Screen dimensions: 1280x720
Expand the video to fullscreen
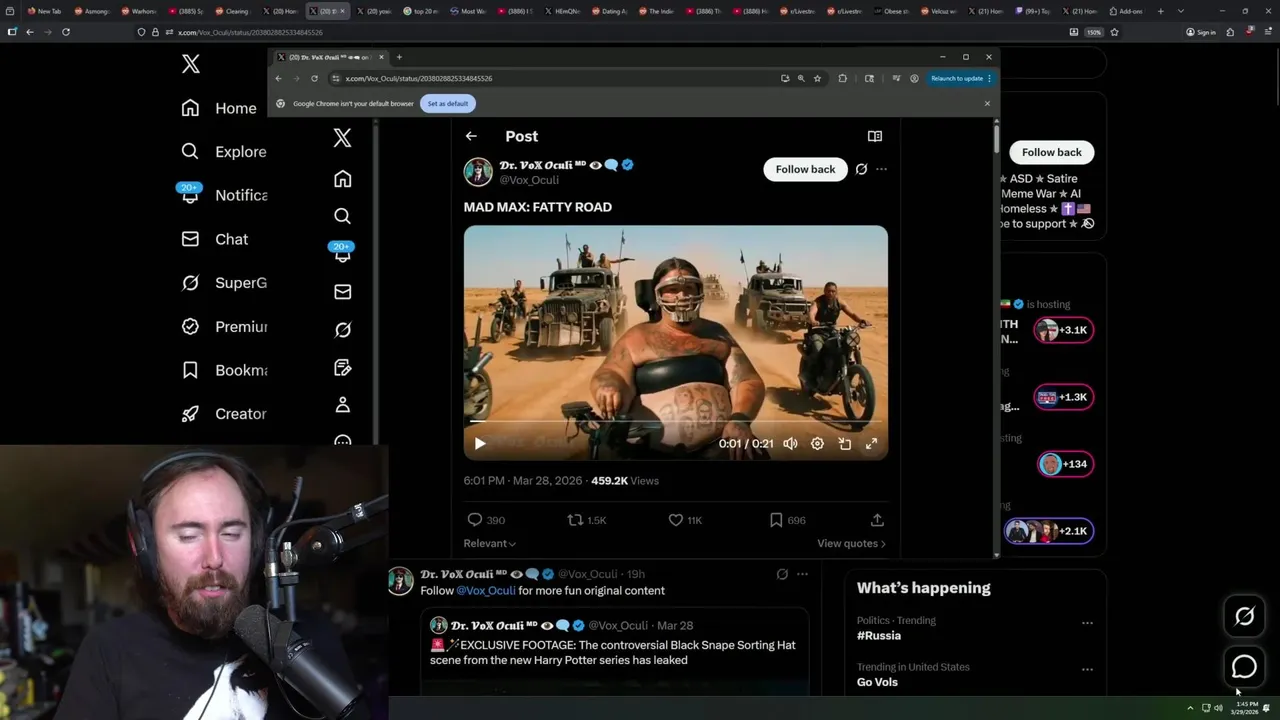[871, 444]
